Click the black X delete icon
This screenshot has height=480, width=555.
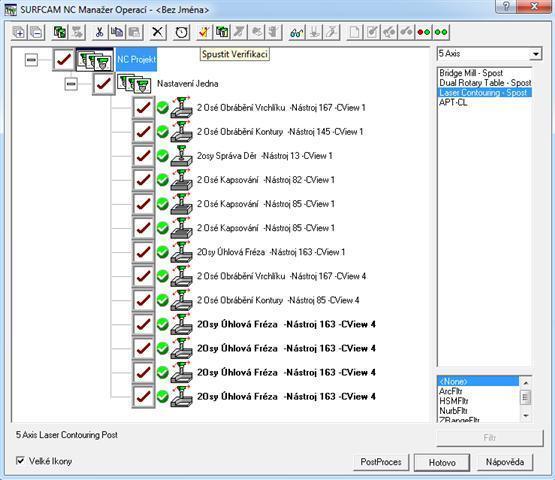pos(158,32)
